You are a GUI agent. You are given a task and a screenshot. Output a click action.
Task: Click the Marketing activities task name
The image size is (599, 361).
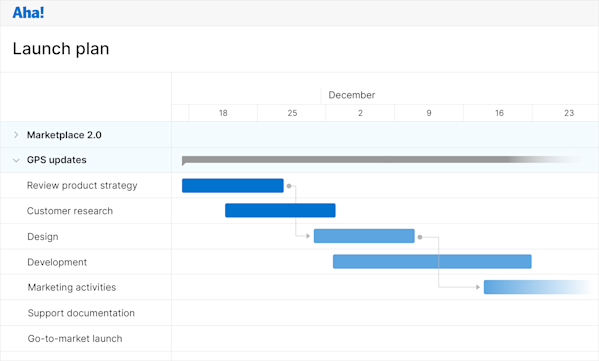coord(71,287)
